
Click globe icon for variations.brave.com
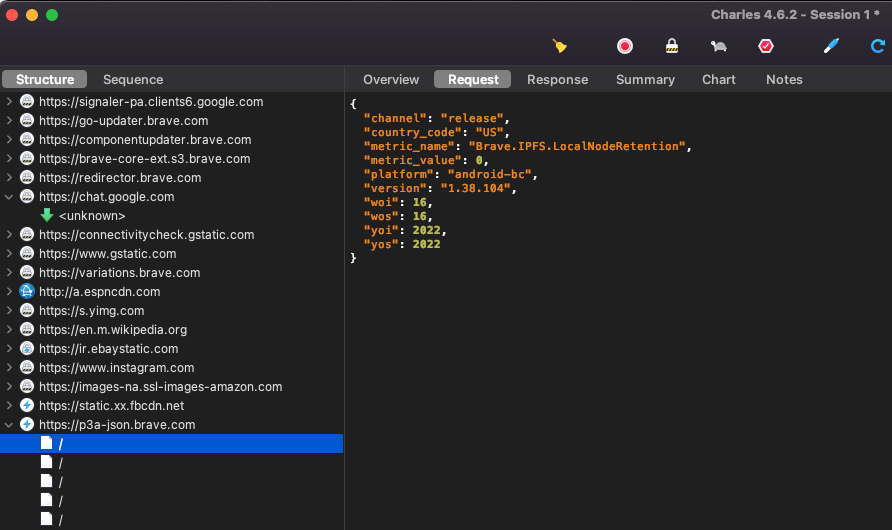click(x=27, y=272)
